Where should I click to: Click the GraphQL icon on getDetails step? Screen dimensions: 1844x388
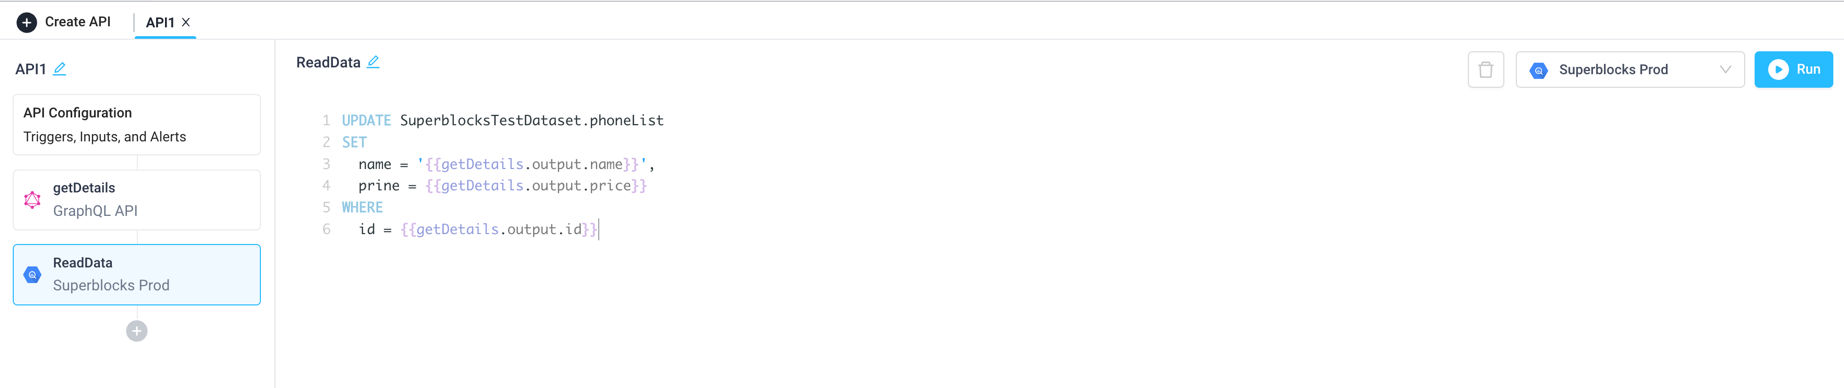[33, 200]
